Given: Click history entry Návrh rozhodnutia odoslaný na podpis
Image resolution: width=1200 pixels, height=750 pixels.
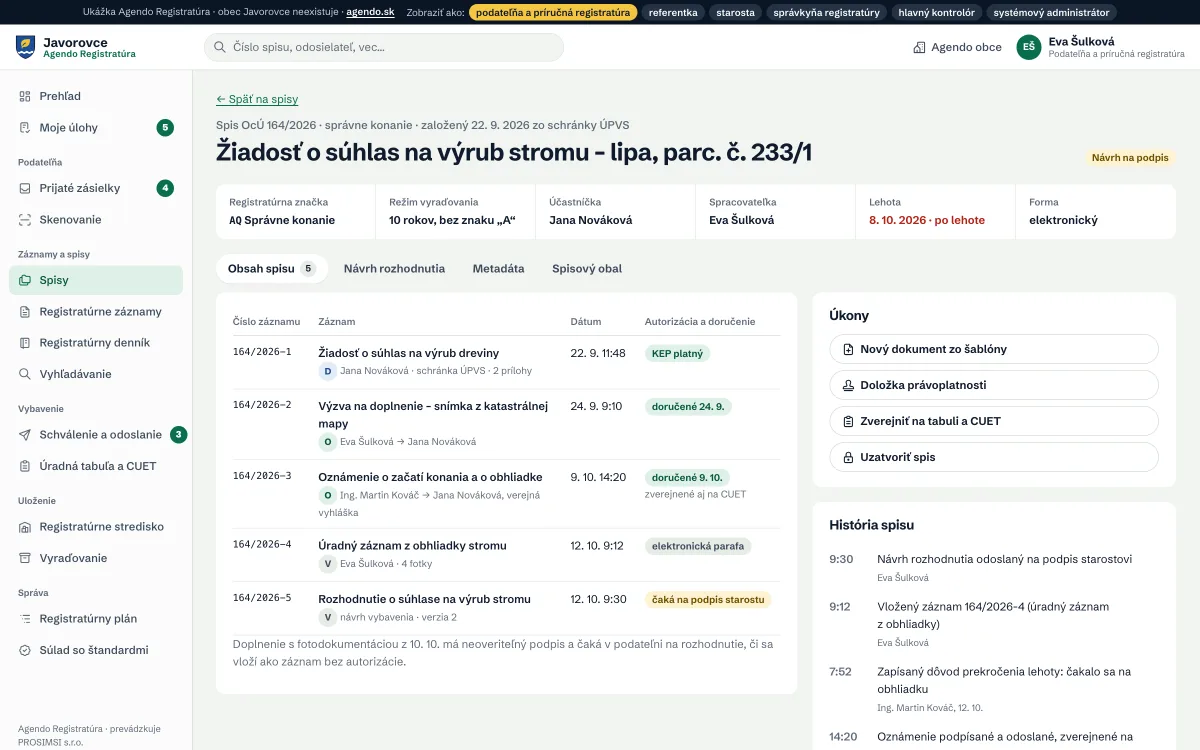Looking at the screenshot, I should 1004,559.
